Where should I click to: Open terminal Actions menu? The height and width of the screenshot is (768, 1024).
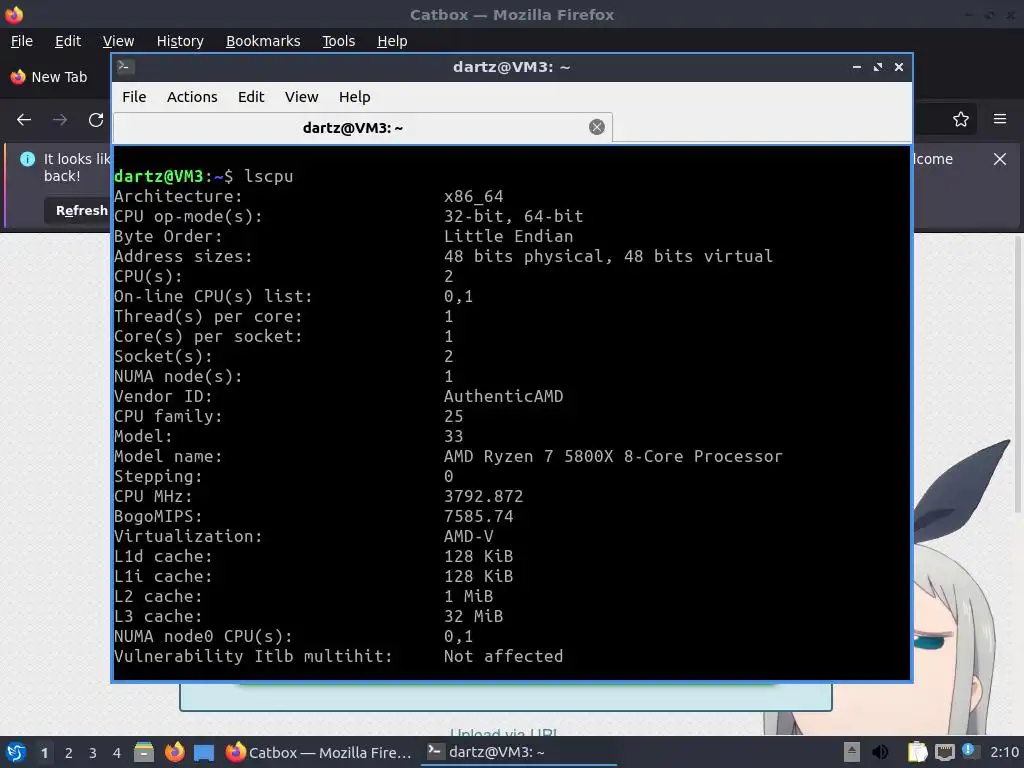[192, 97]
